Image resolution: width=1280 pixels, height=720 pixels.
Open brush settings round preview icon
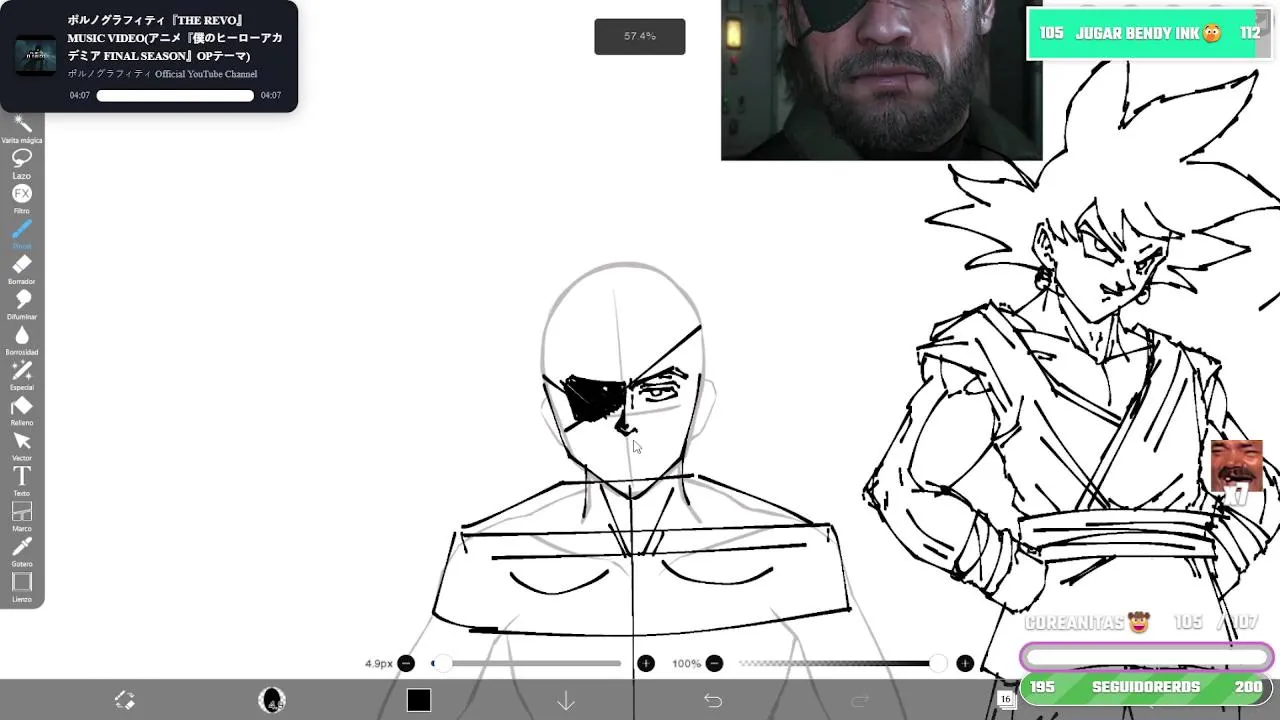[x=272, y=700]
